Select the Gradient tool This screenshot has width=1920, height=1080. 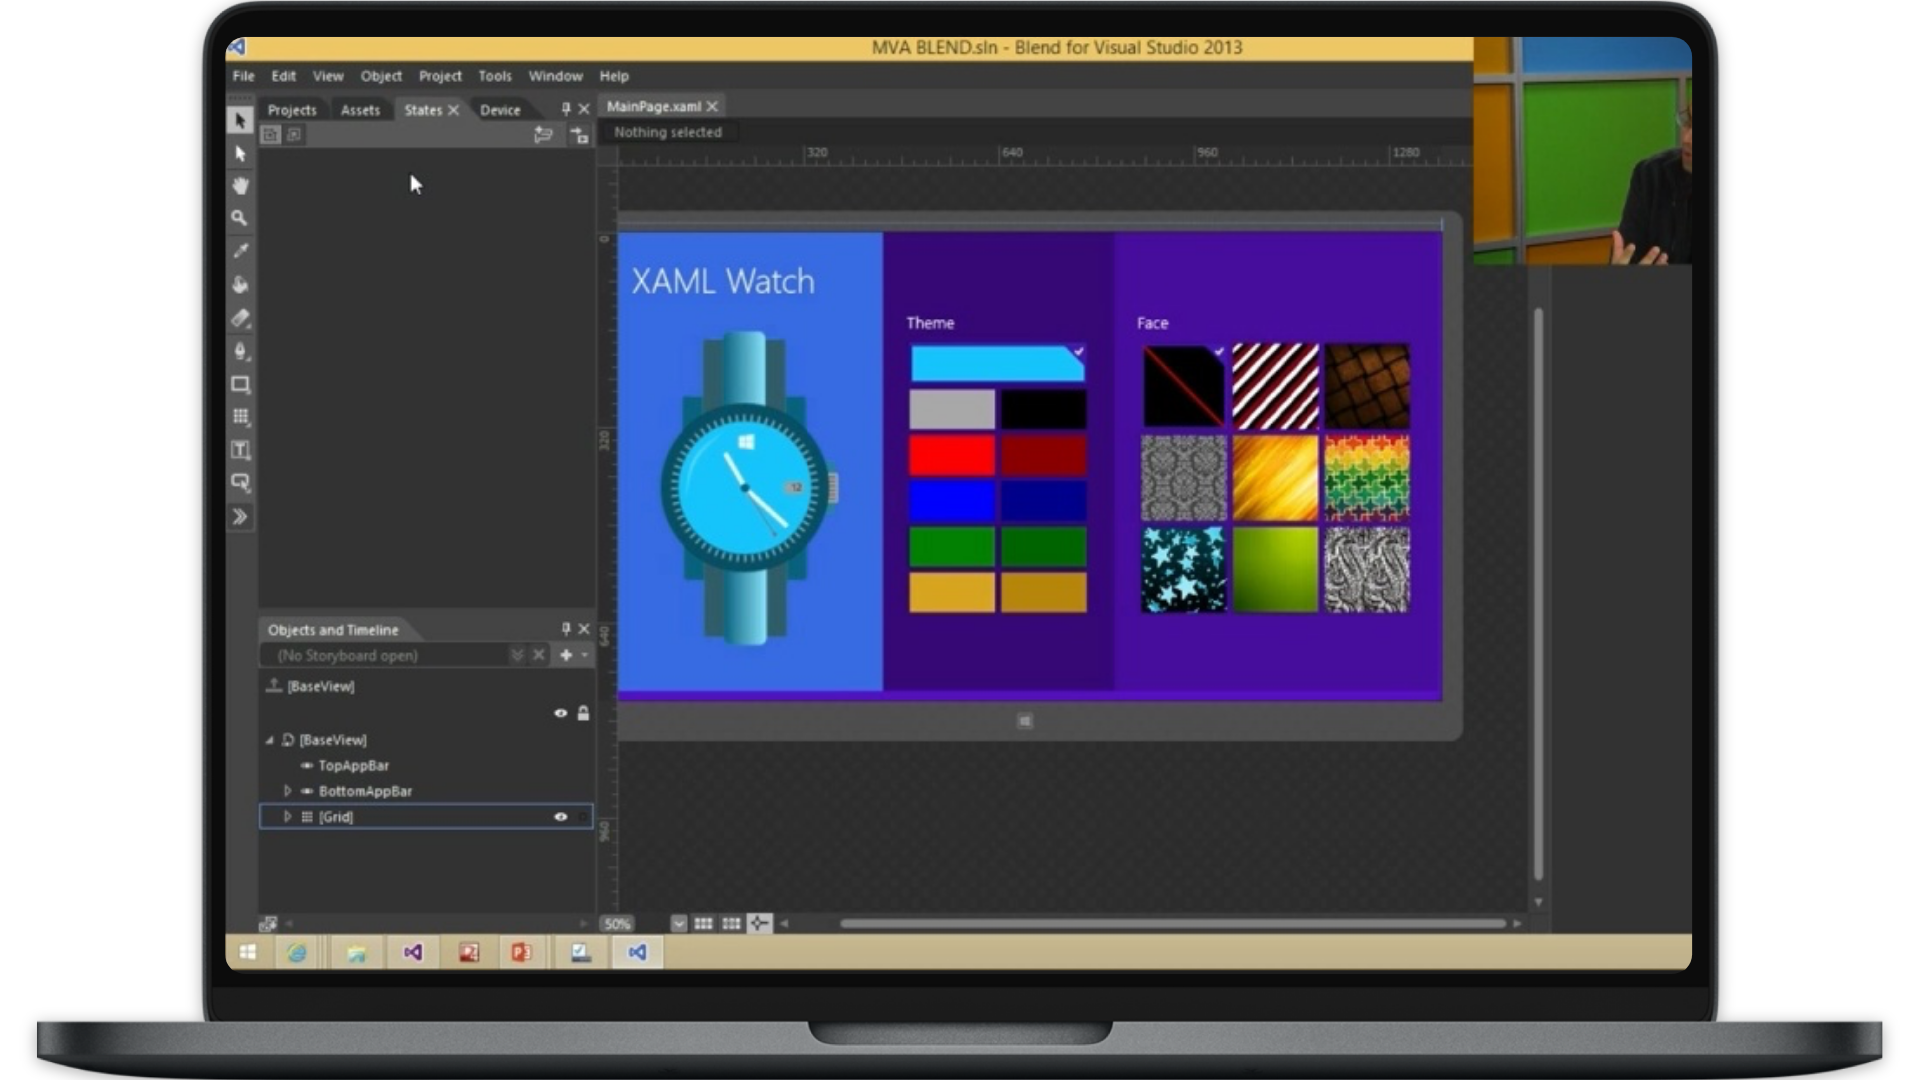pyautogui.click(x=240, y=318)
